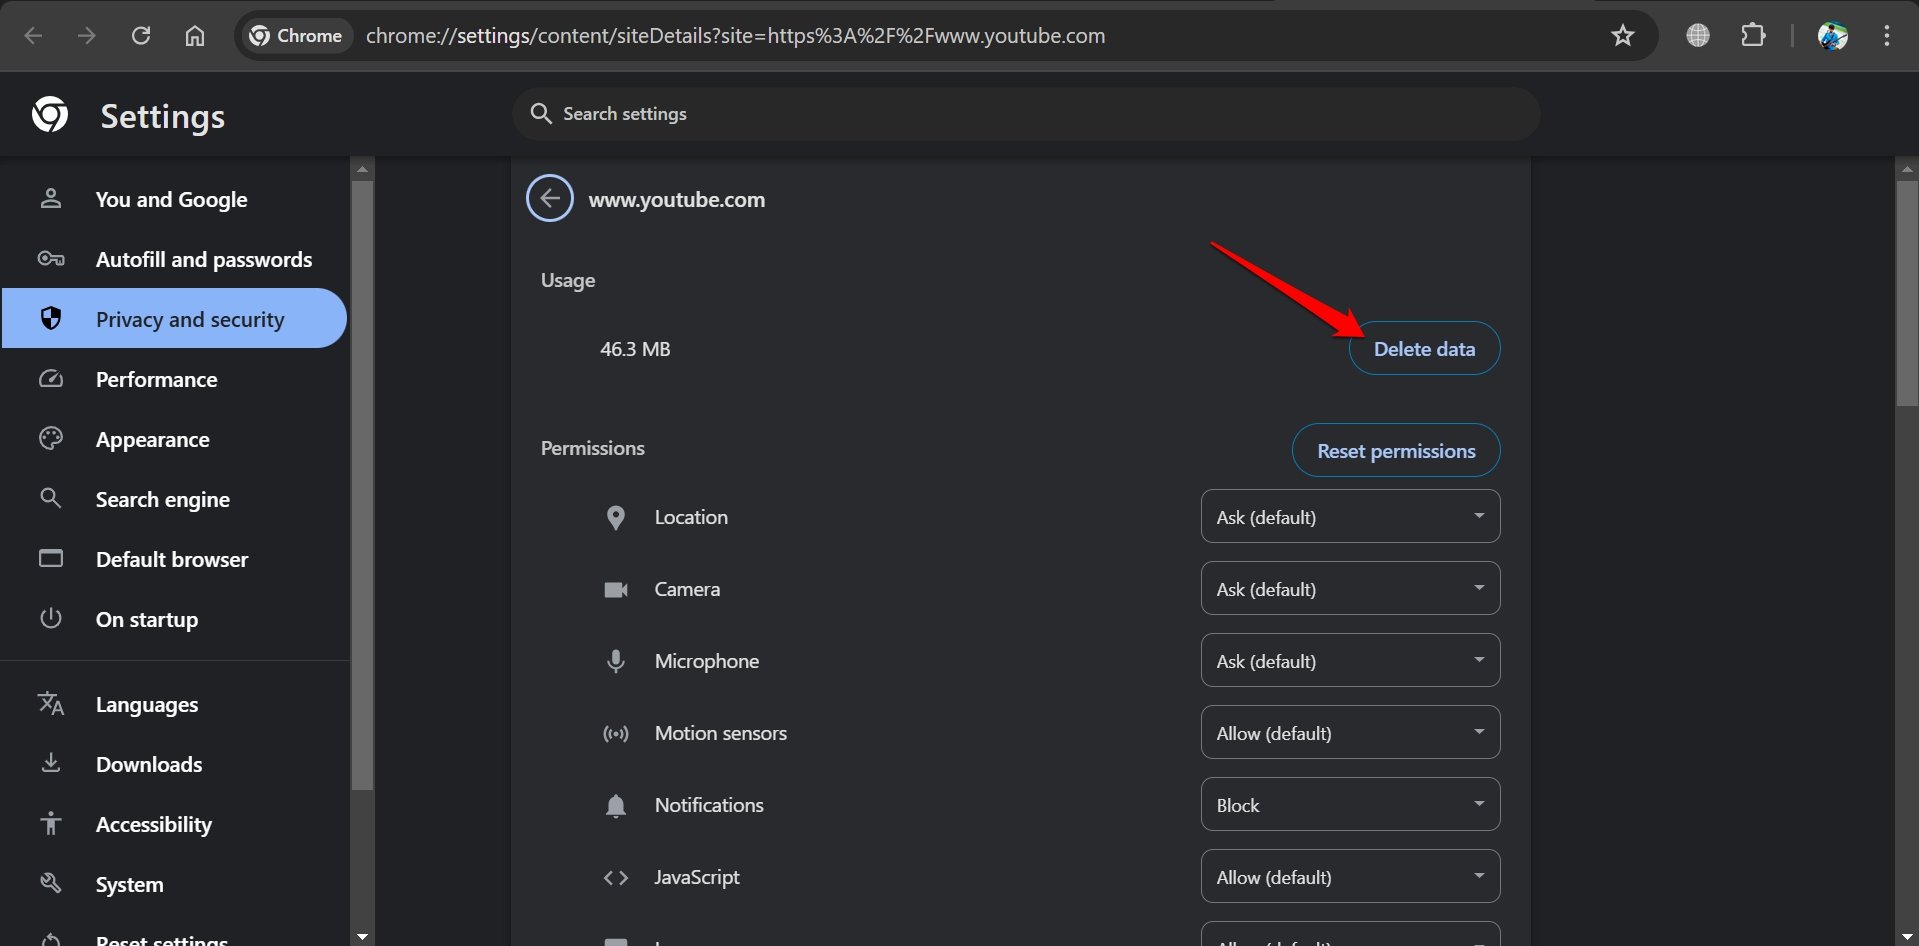Click the JavaScript code brackets icon
Viewport: 1919px width, 946px height.
[616, 877]
